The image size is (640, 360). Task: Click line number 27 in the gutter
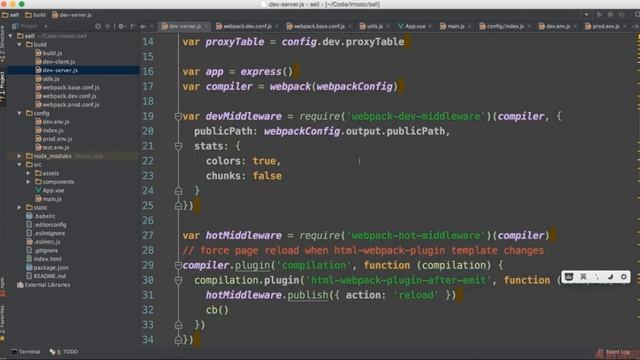tap(148, 236)
